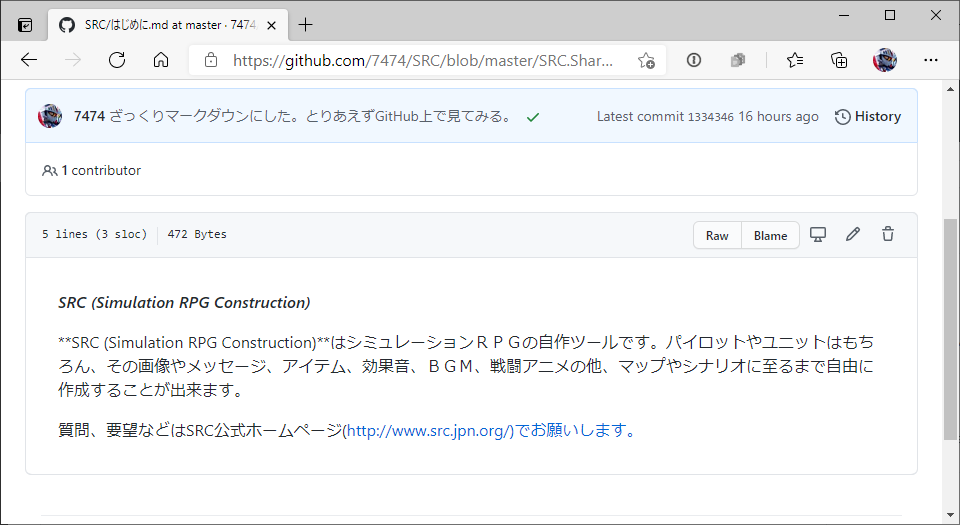The image size is (960, 525).
Task: Click the page scrollbar thumb
Action: coord(950,329)
